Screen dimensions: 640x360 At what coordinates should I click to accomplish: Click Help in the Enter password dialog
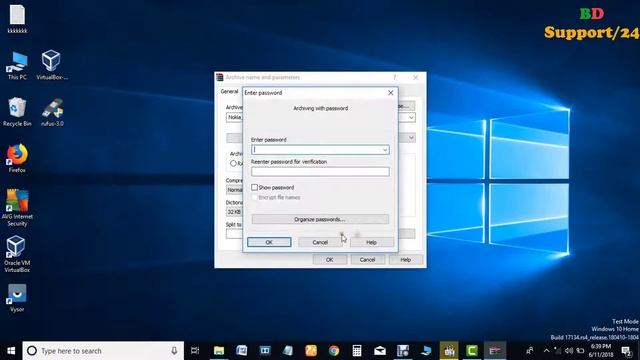pos(371,242)
